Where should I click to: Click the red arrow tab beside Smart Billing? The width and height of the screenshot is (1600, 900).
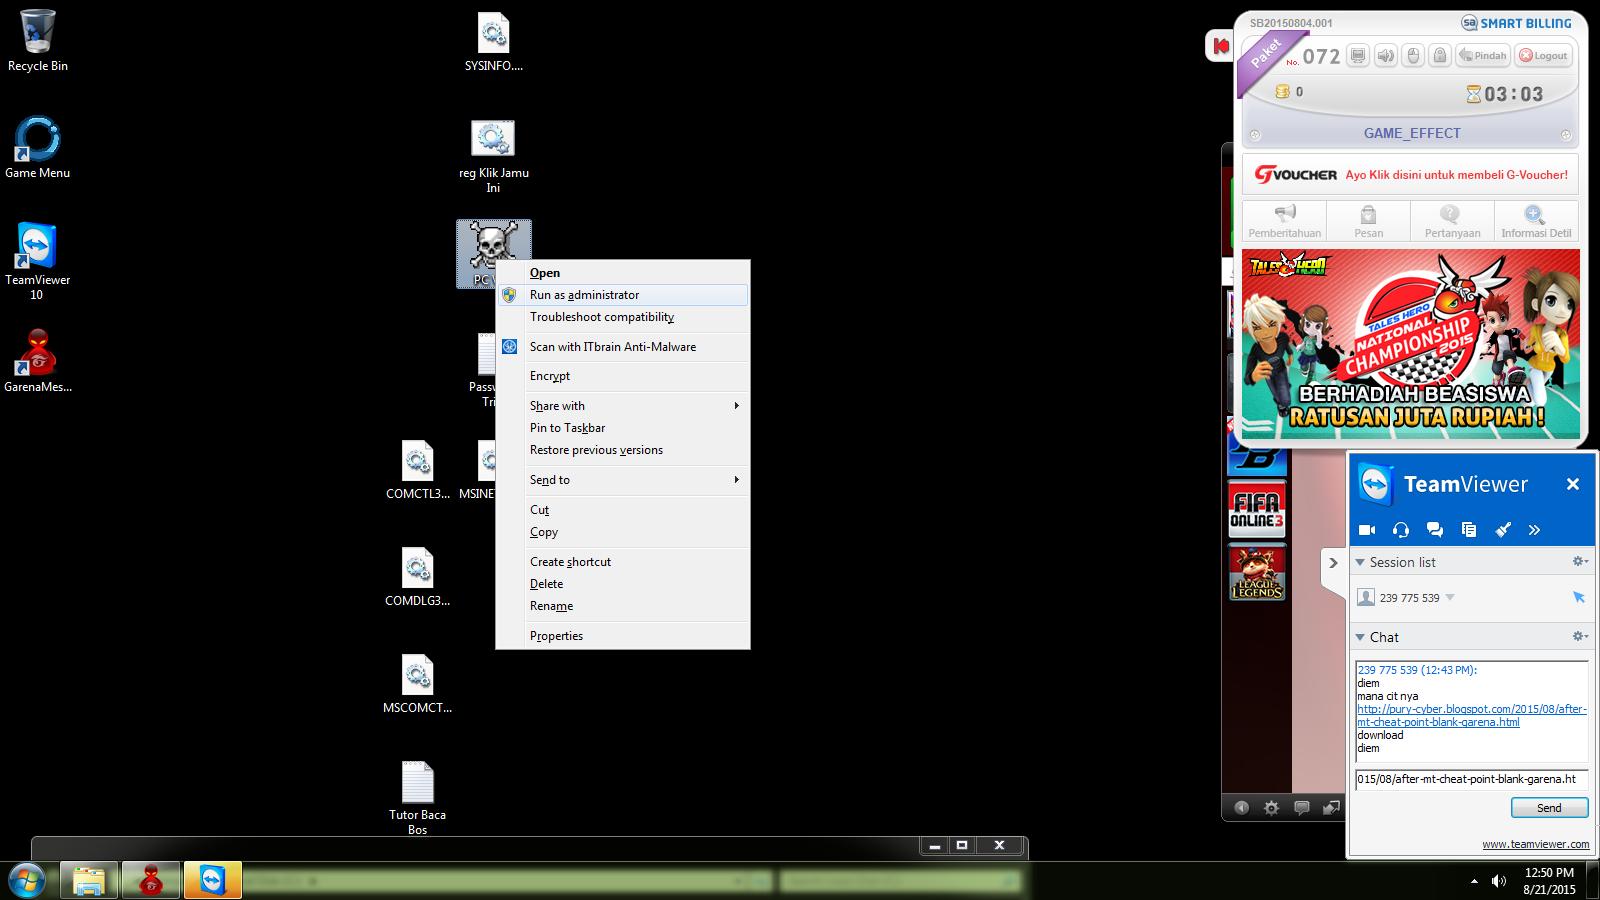click(1220, 46)
